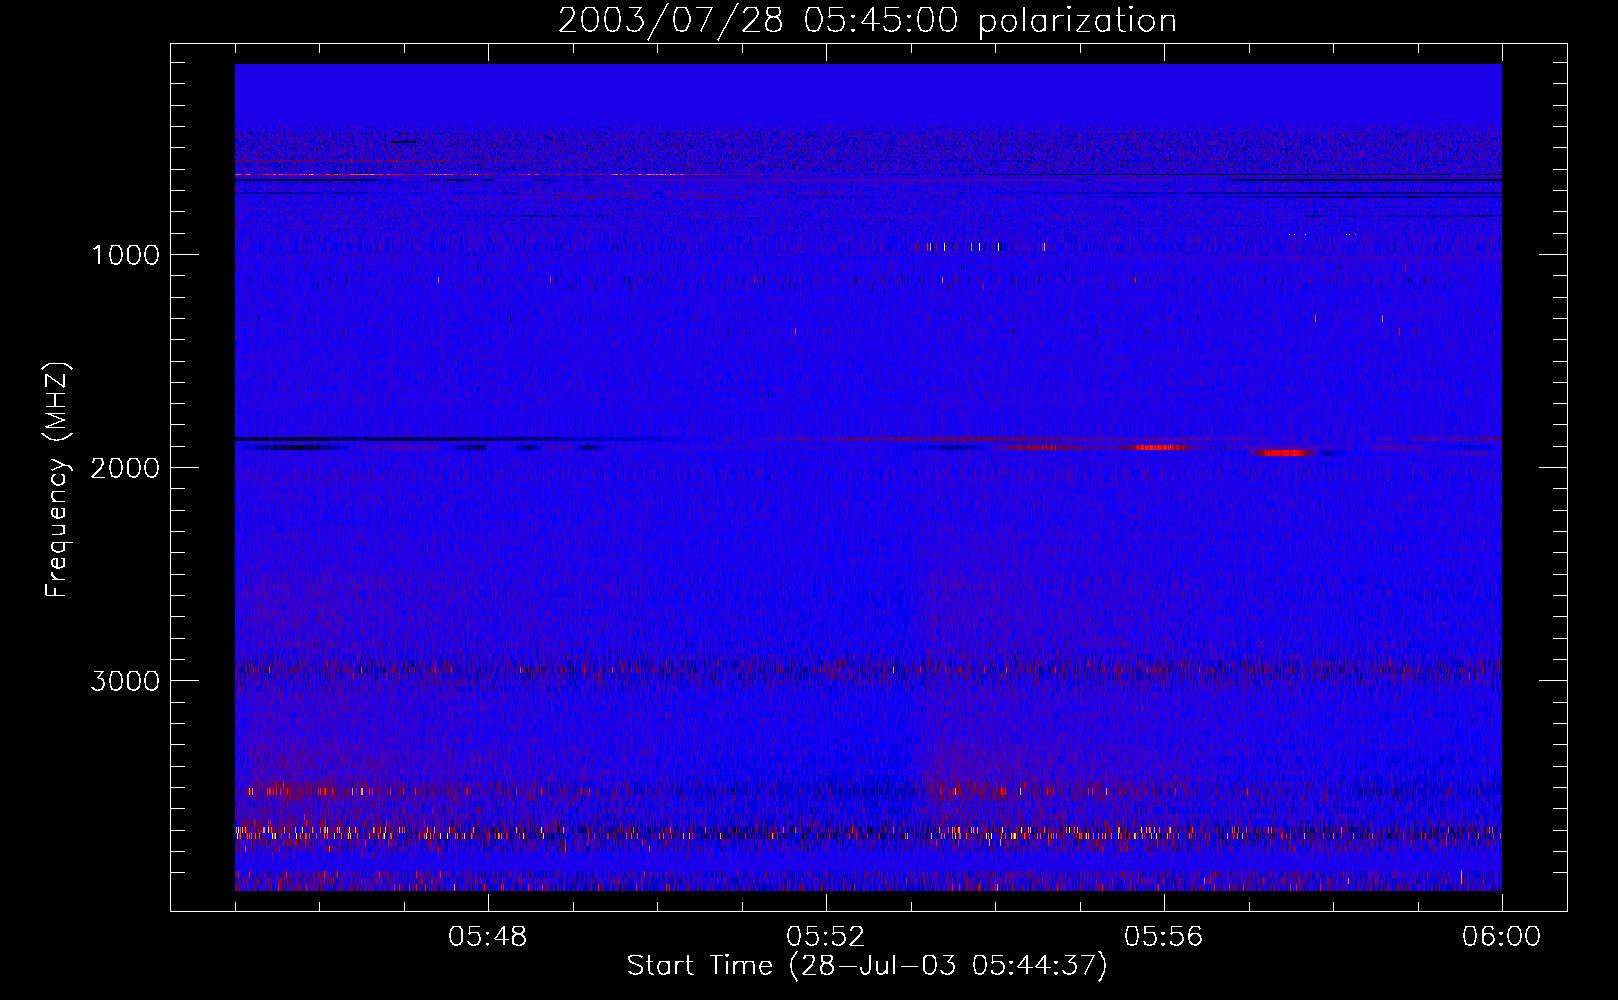Click the 05:48 time tick label

tap(488, 937)
